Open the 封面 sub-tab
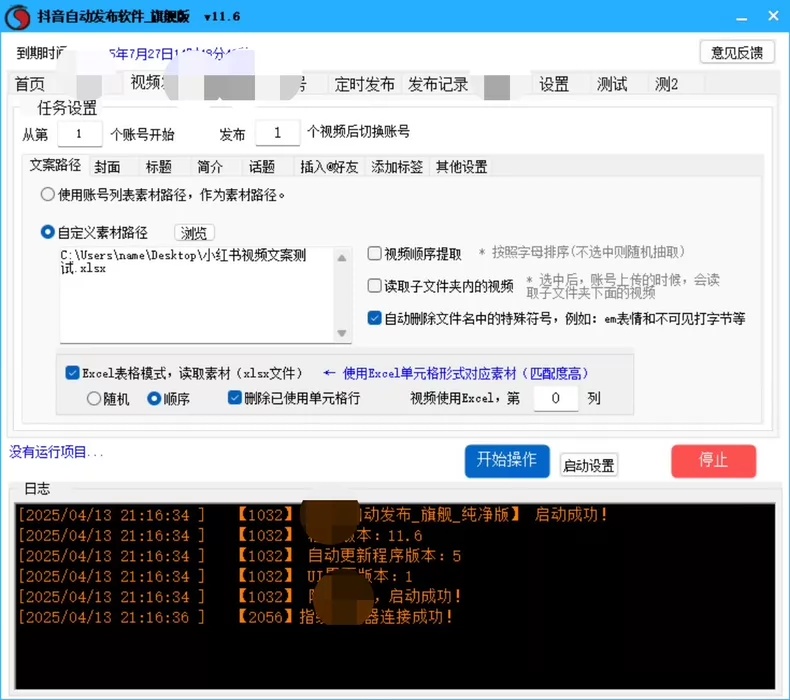790x700 pixels. click(107, 167)
